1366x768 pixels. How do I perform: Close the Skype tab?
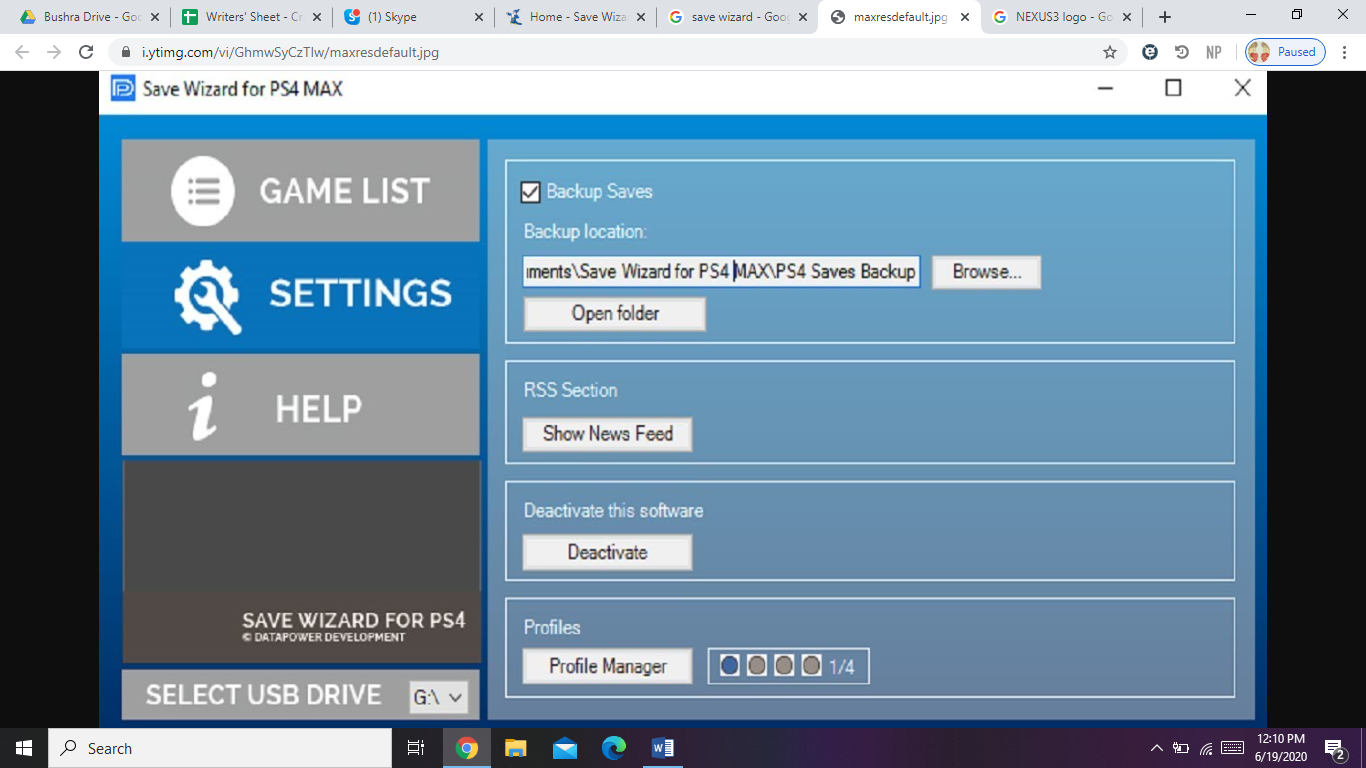(479, 17)
